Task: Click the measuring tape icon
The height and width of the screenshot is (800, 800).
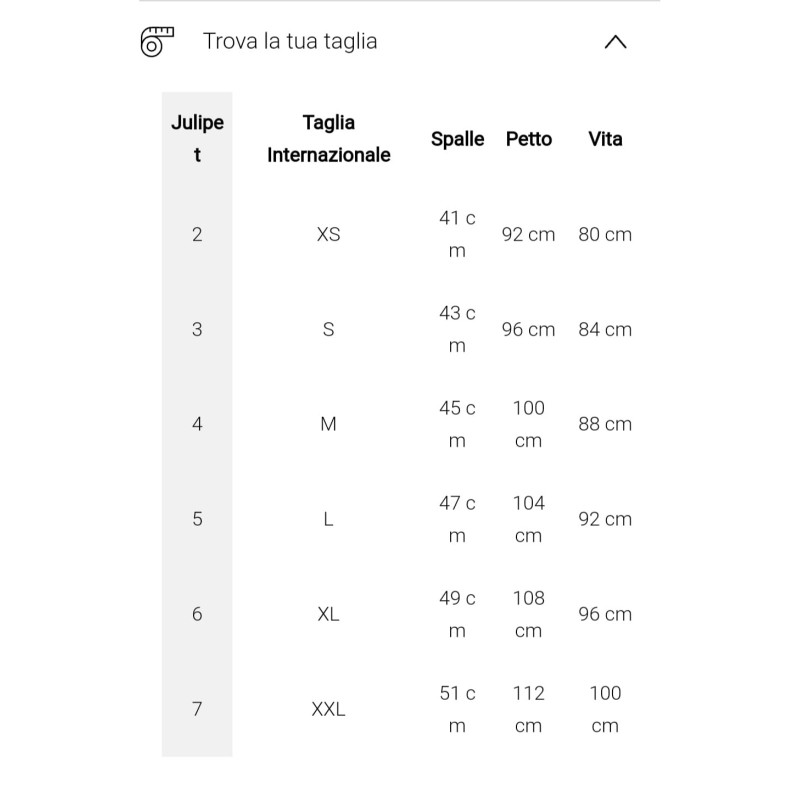Action: click(157, 42)
